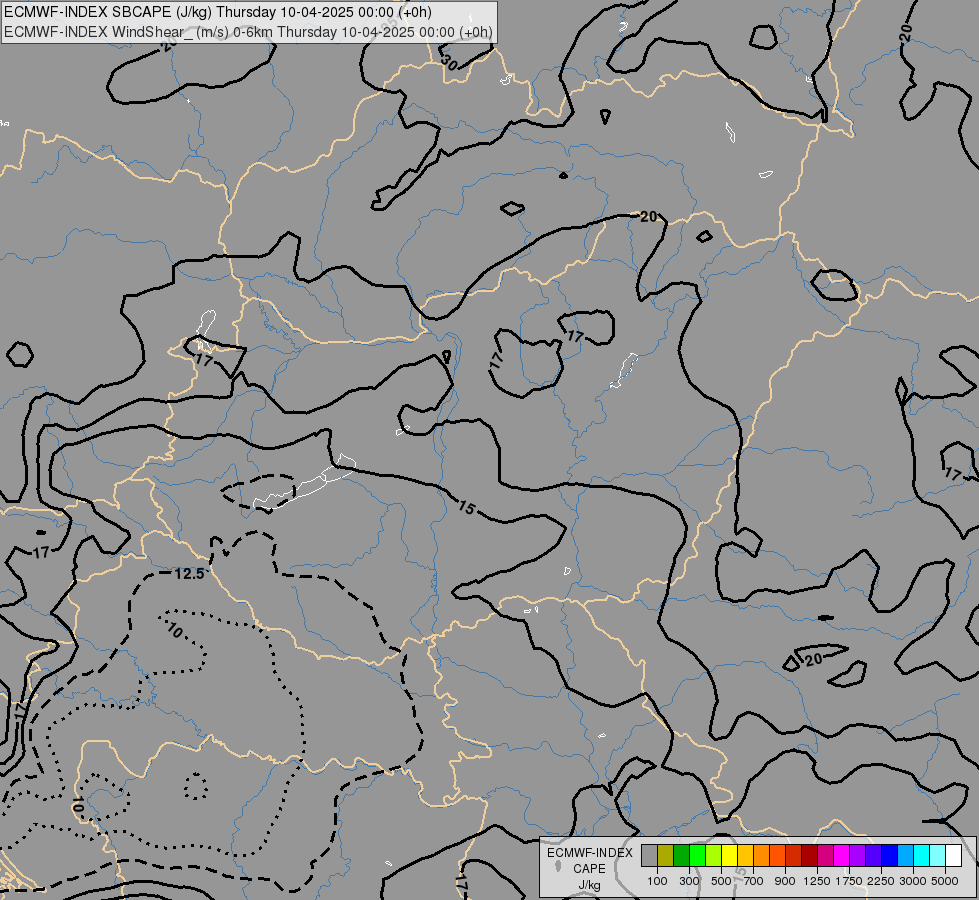979x900 pixels.
Task: Pick the dark green legend swatch
Action: tap(681, 856)
